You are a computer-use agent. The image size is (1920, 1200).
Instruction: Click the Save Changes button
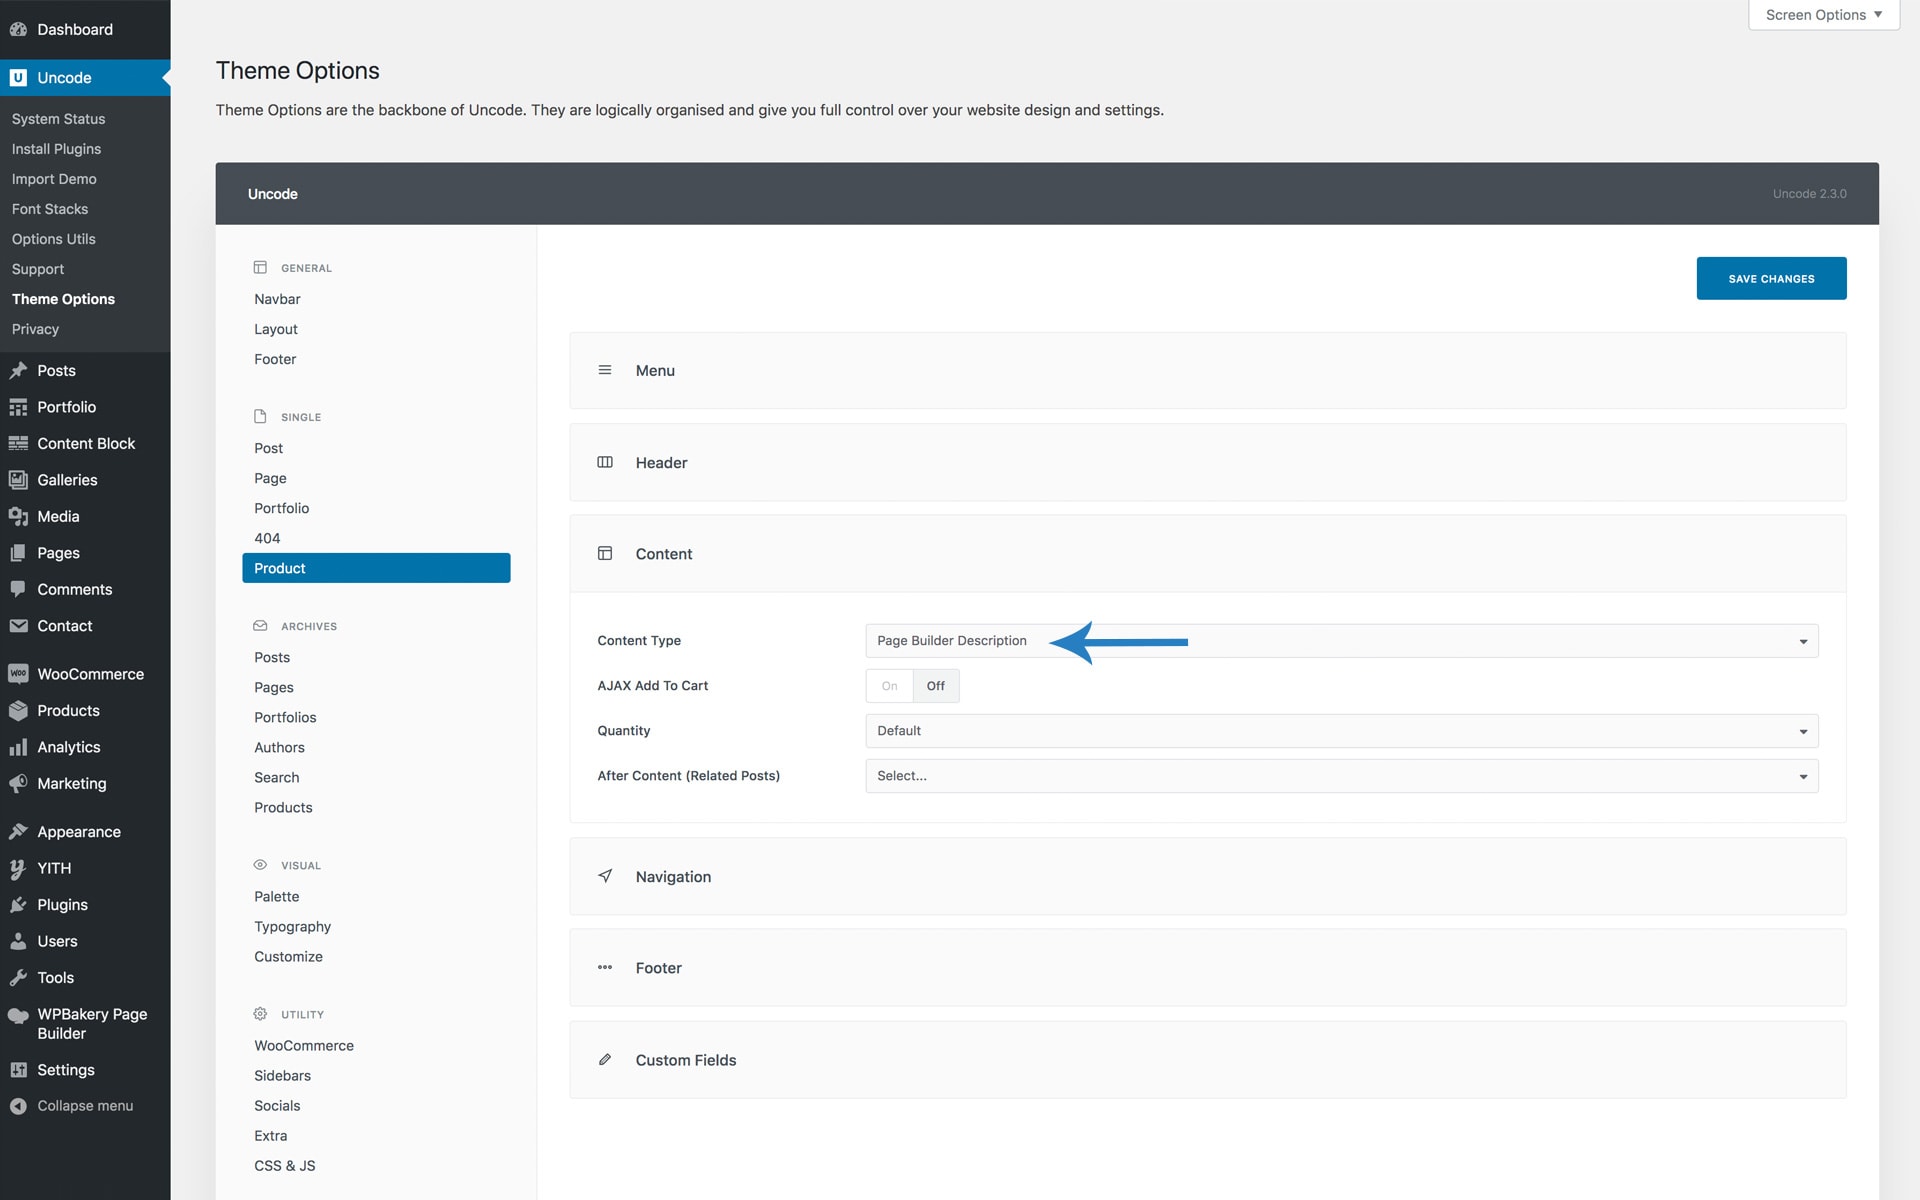coord(1770,278)
